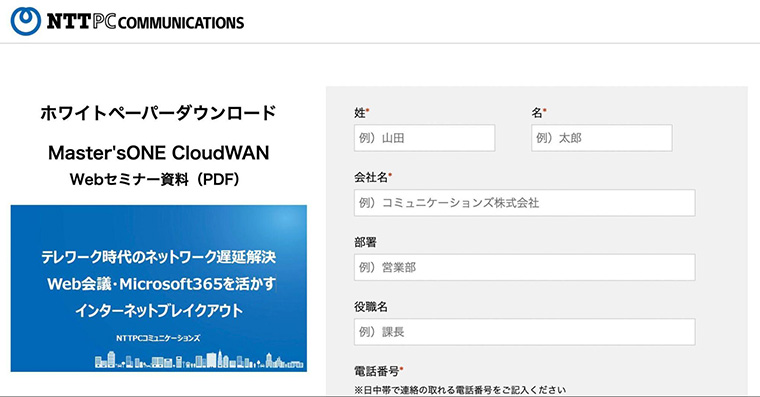The width and height of the screenshot is (760, 397).
Task: Click the city skyline graphic on the cover
Action: (x=199, y=360)
